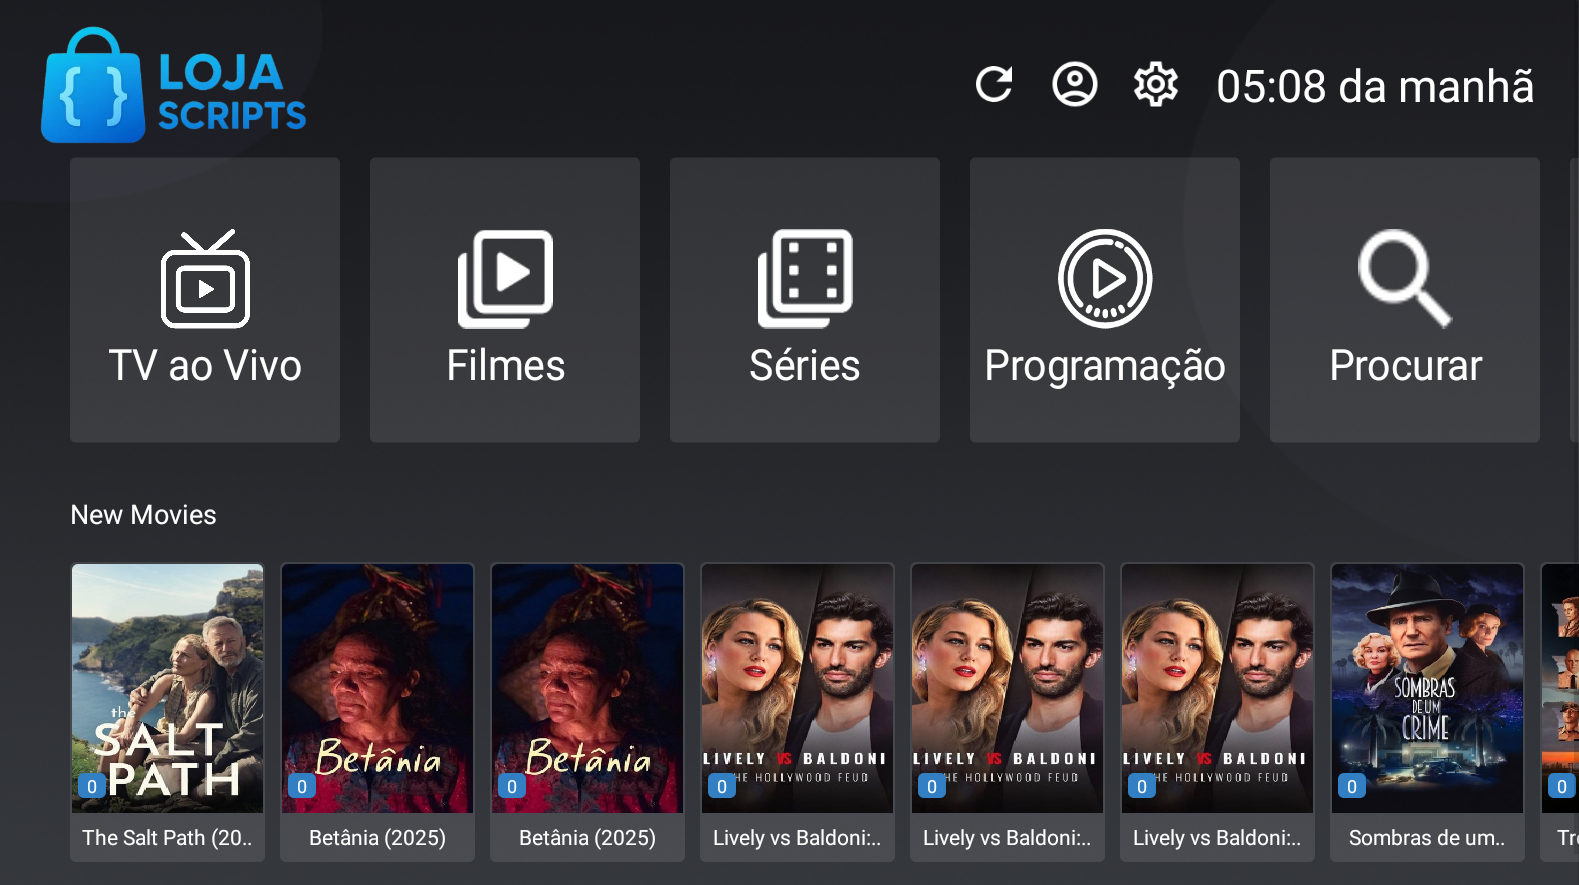Open the Sombras de um Crime poster
The image size is (1579, 885).
(x=1428, y=690)
